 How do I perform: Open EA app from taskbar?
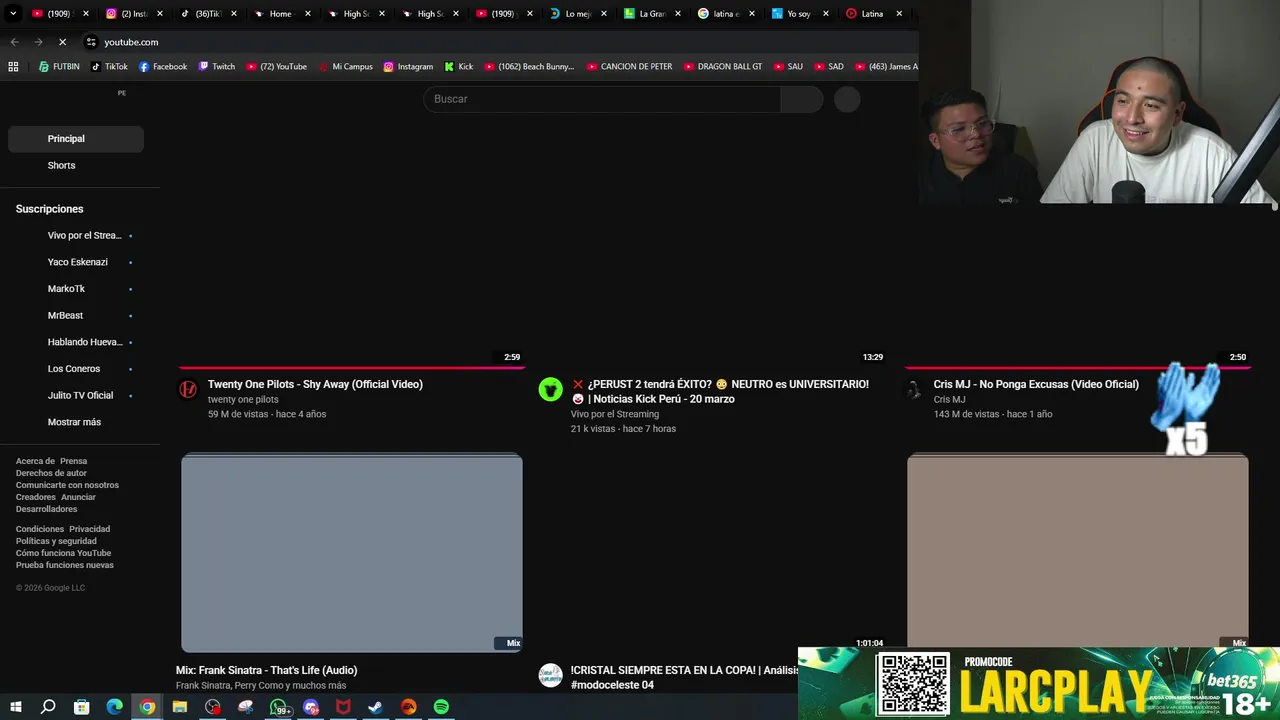tap(409, 707)
